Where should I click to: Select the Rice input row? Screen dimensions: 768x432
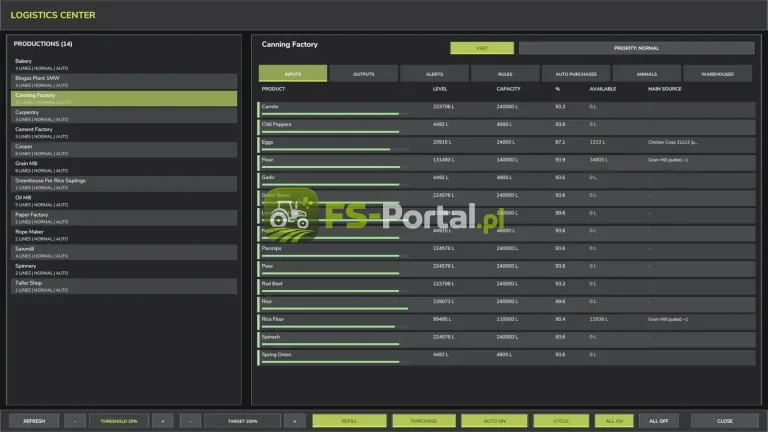506,304
